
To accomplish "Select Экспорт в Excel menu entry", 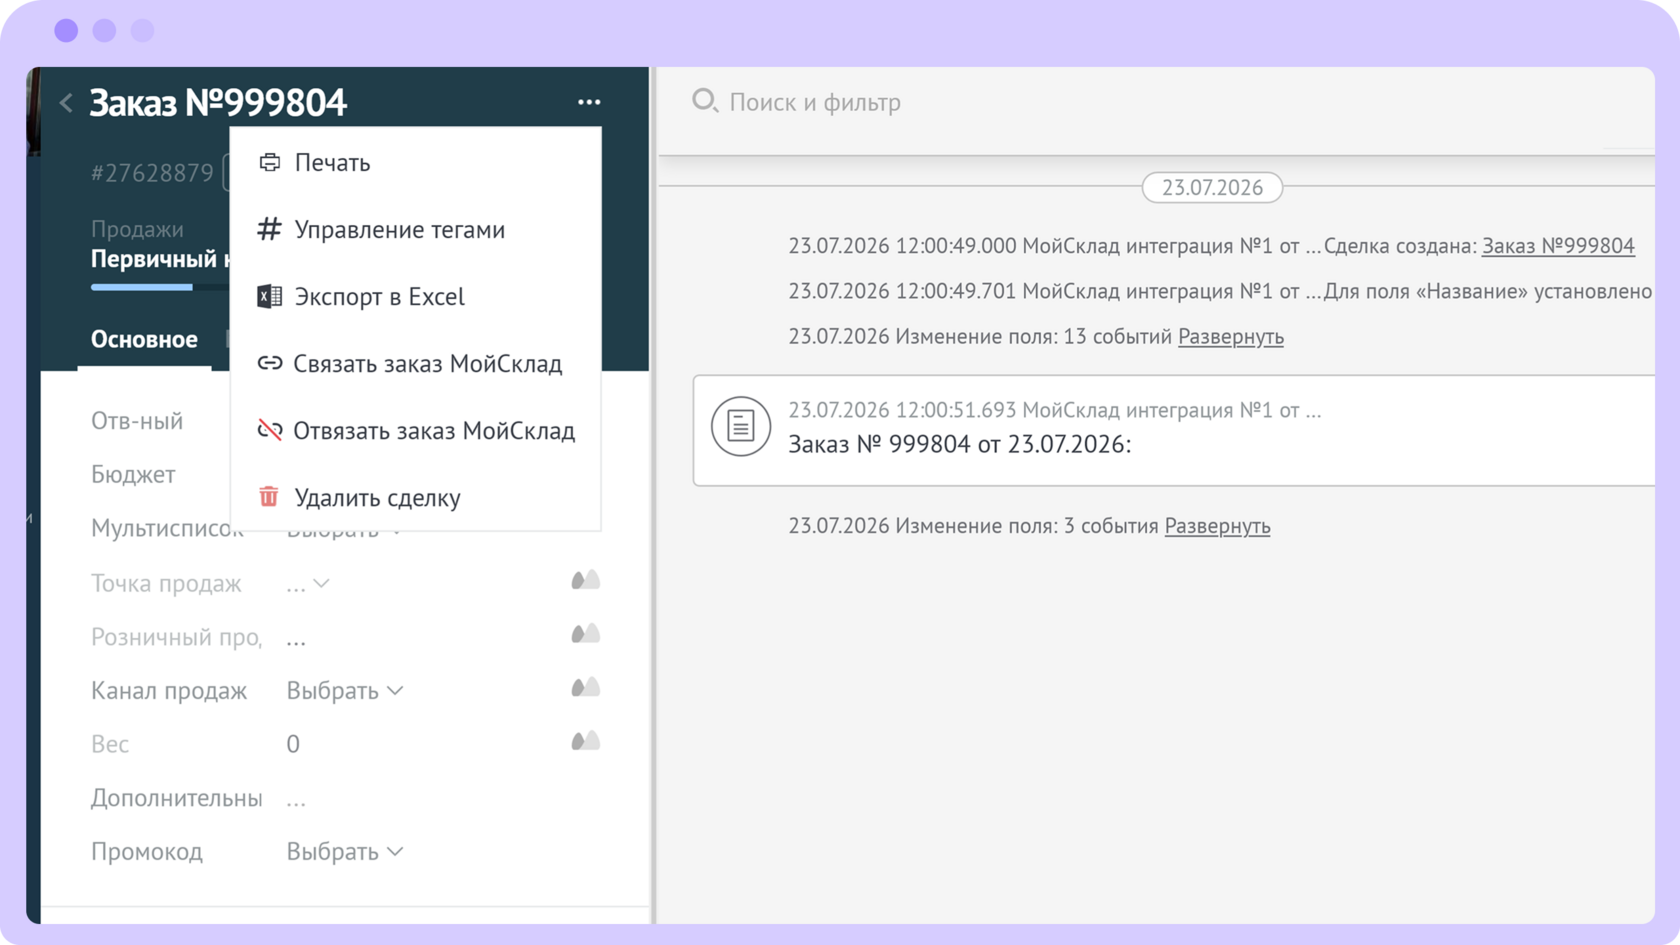I will click(x=415, y=296).
